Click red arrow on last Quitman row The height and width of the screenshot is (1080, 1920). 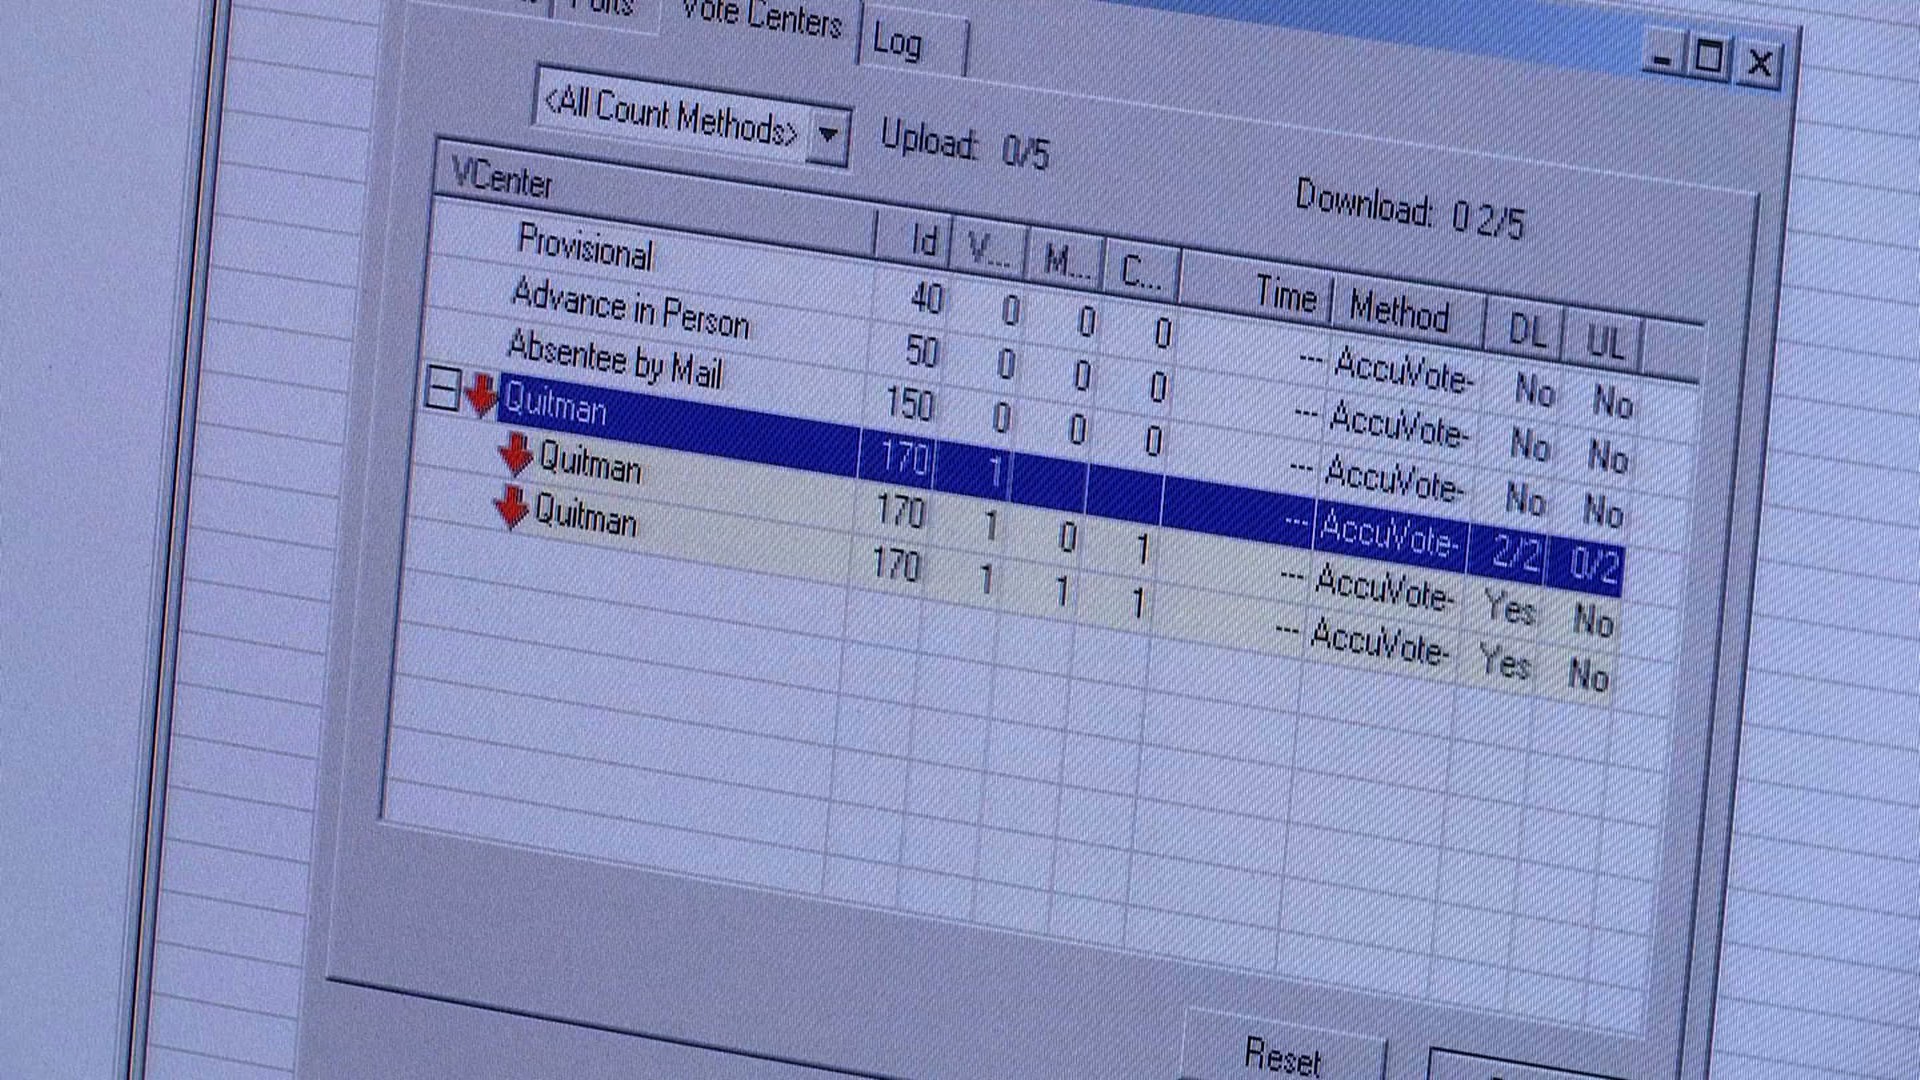click(511, 506)
